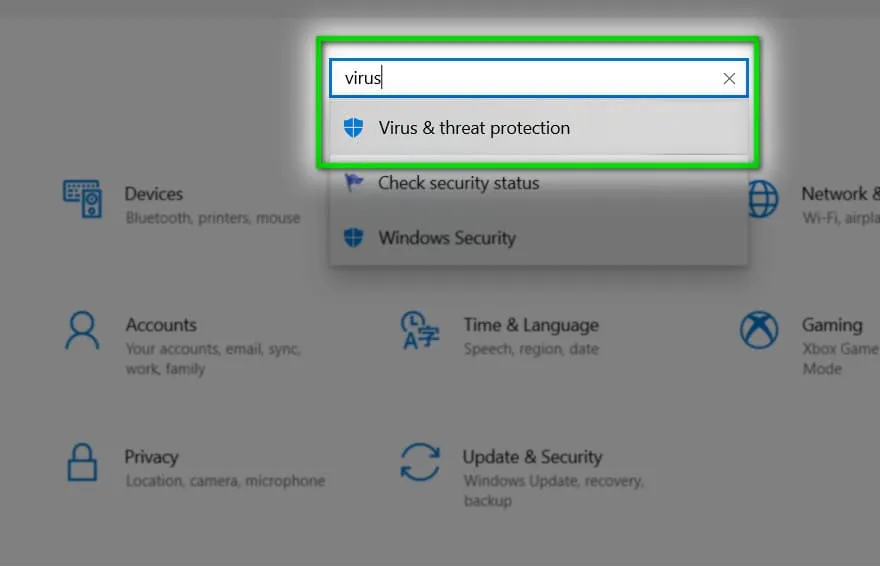Pick the Windows Security search result
The height and width of the screenshot is (566, 880).
pyautogui.click(x=539, y=238)
